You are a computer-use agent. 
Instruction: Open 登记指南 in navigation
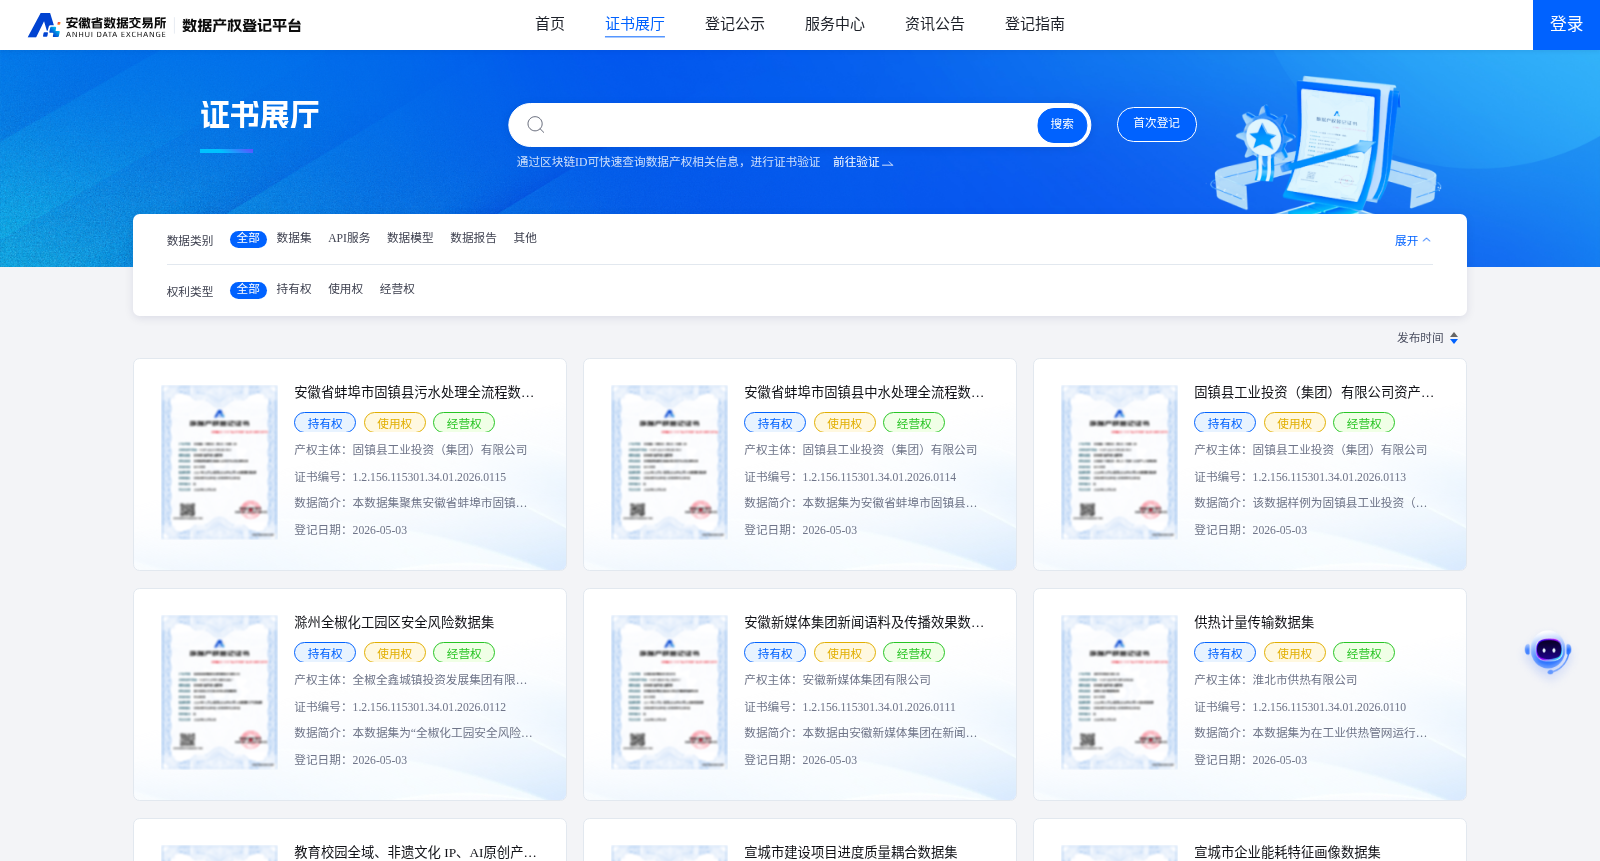(x=1035, y=24)
